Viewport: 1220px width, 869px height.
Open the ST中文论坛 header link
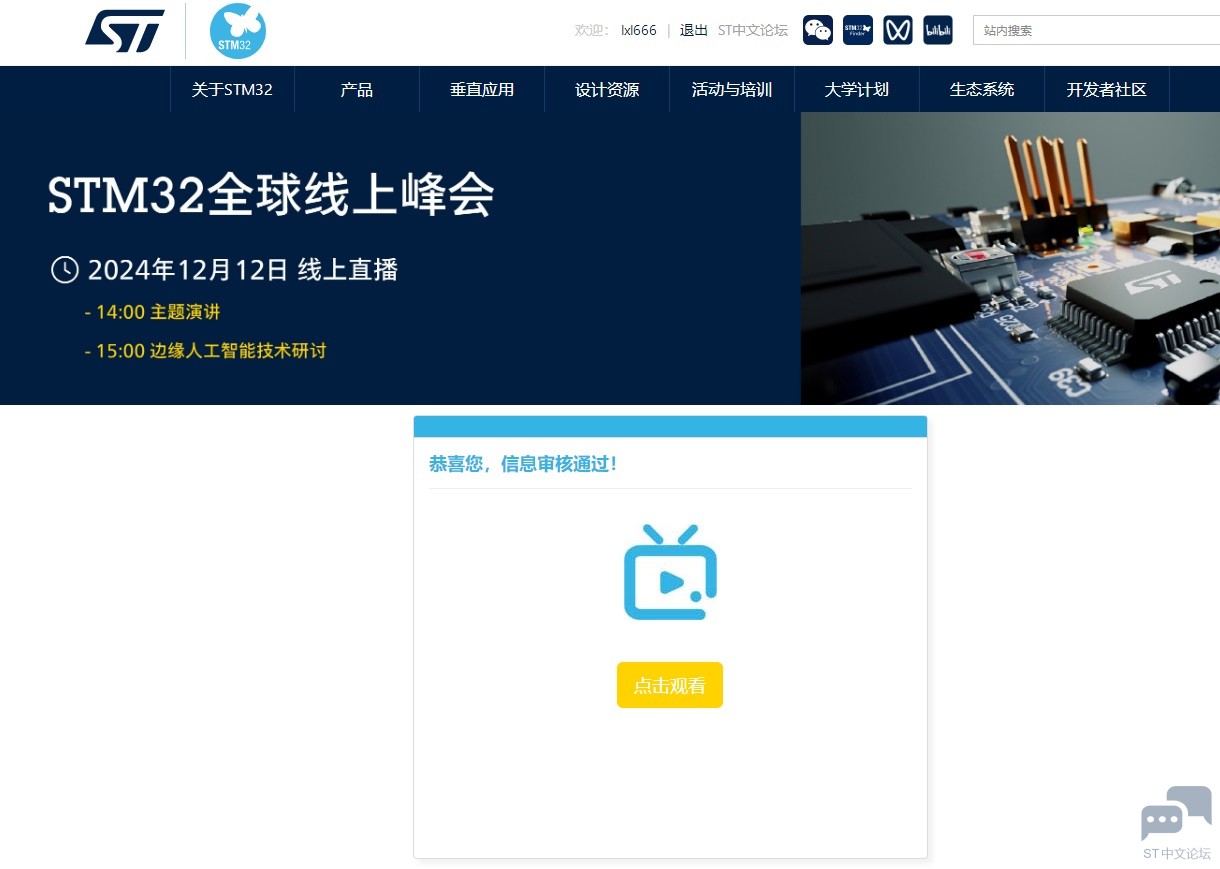pos(753,30)
